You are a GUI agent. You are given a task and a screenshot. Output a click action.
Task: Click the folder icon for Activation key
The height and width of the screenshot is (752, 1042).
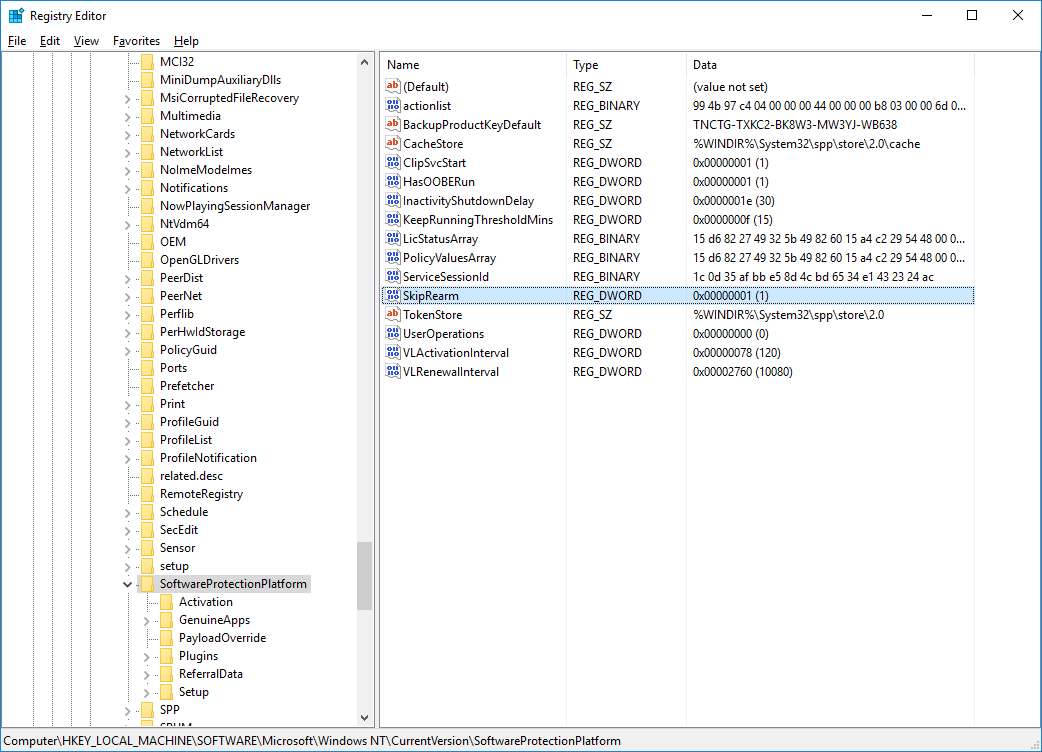coord(167,602)
